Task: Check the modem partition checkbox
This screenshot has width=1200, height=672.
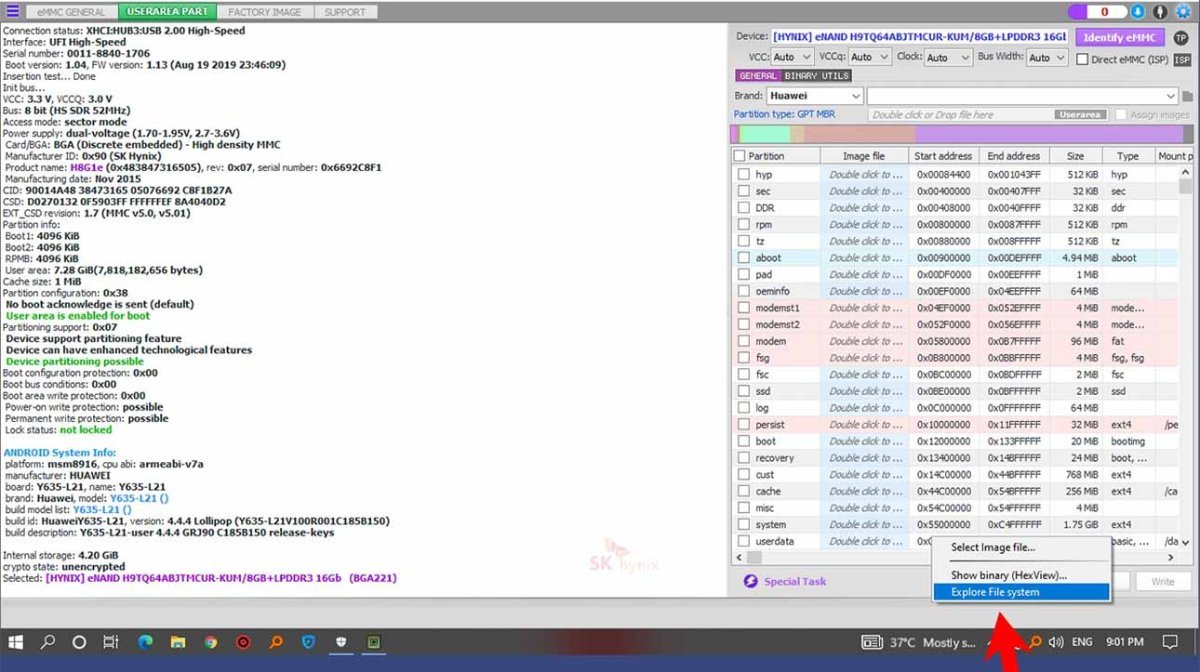Action: (743, 341)
